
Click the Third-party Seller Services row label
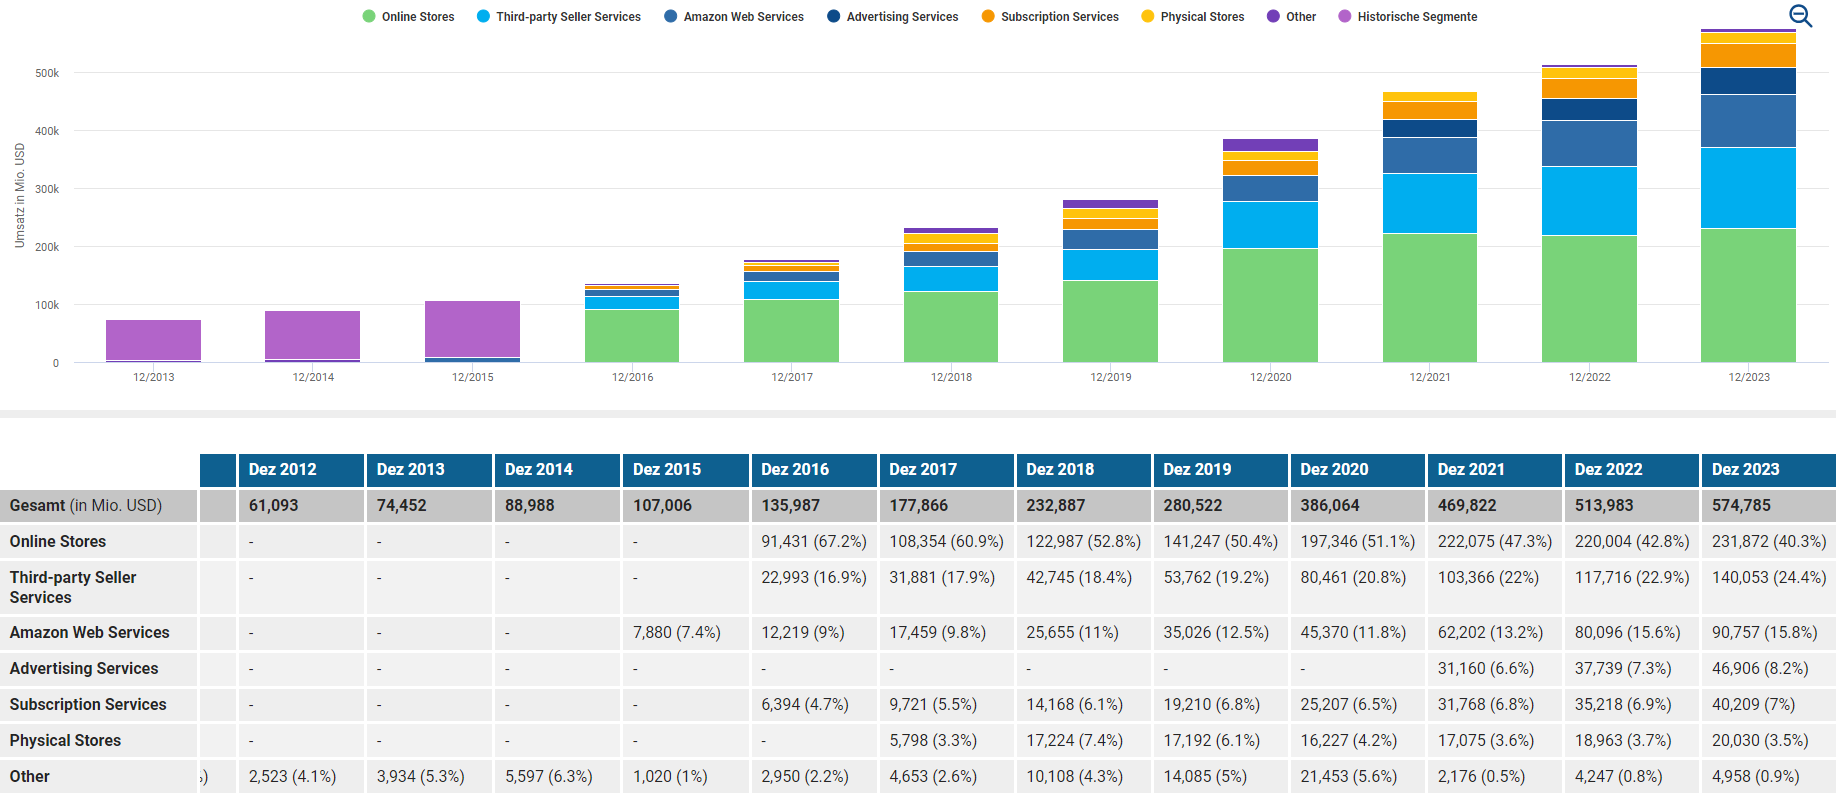pos(73,587)
